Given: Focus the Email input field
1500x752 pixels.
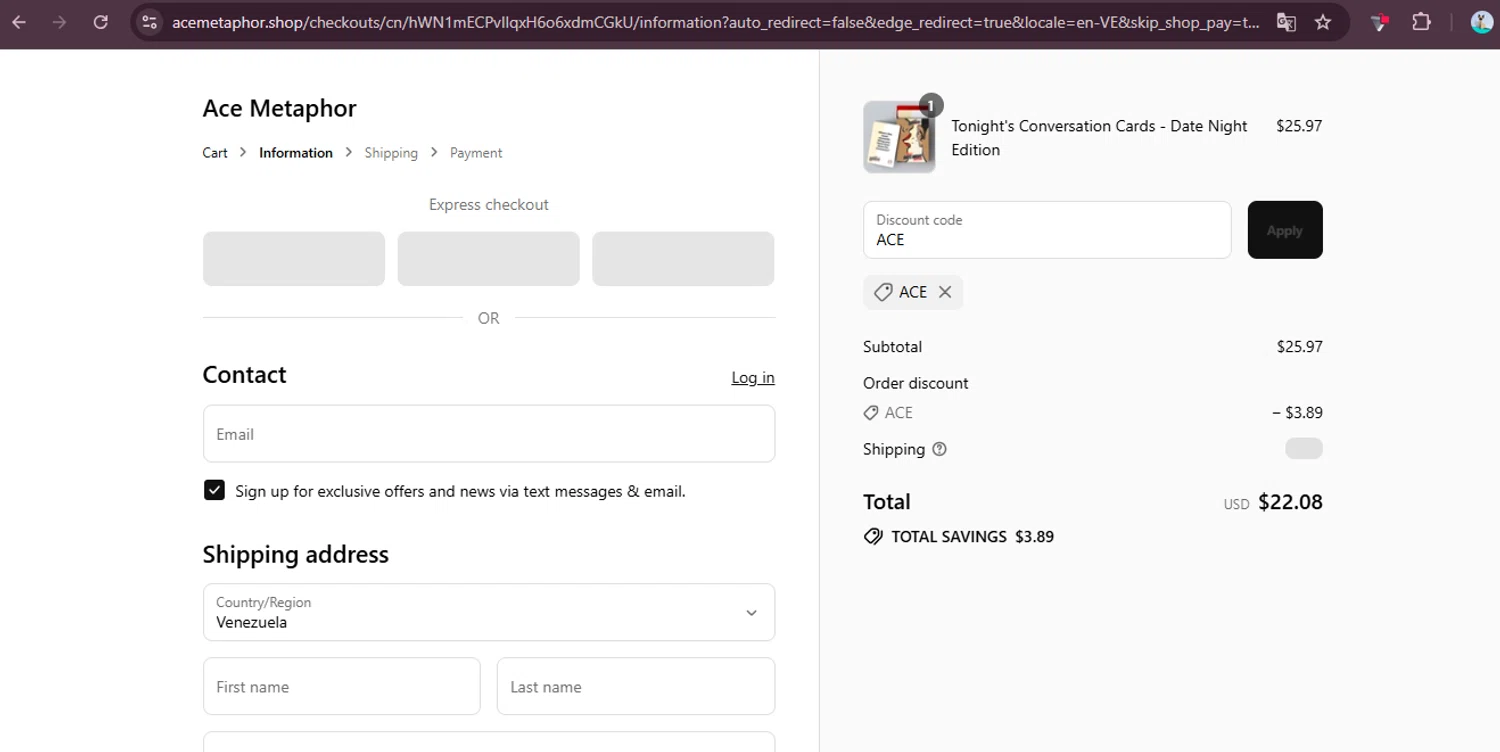Looking at the screenshot, I should pos(489,433).
